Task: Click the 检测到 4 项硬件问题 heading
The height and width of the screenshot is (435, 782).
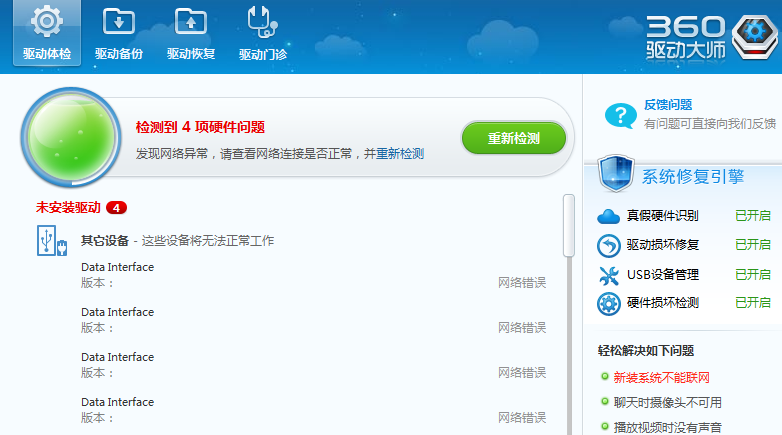Action: click(200, 127)
